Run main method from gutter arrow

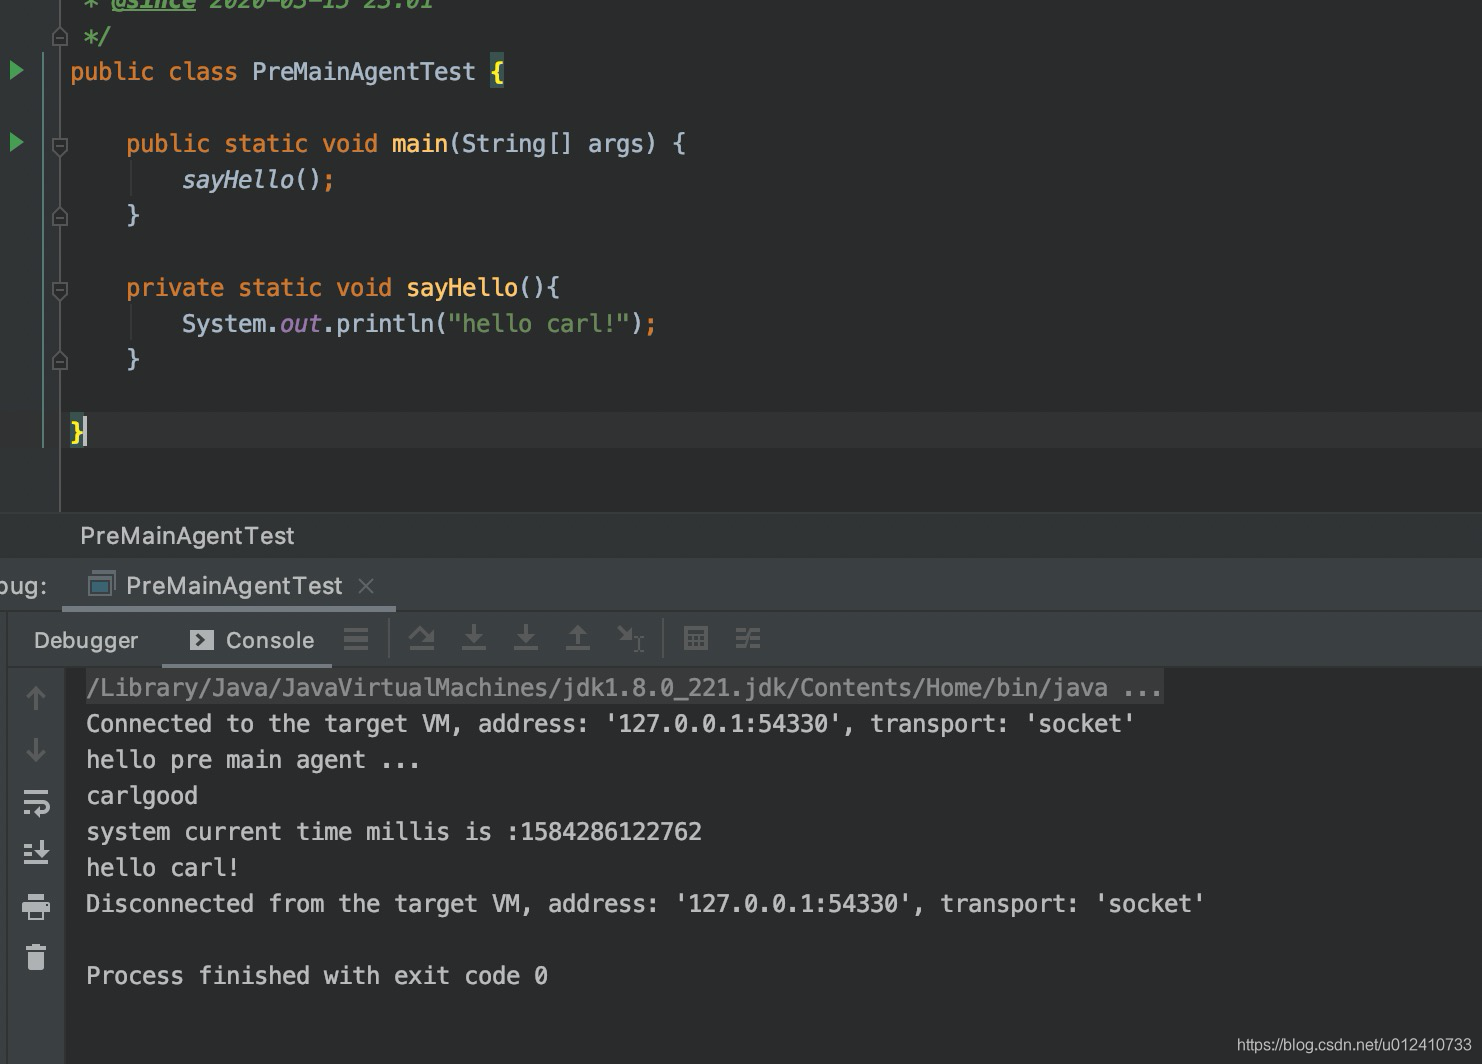16,143
